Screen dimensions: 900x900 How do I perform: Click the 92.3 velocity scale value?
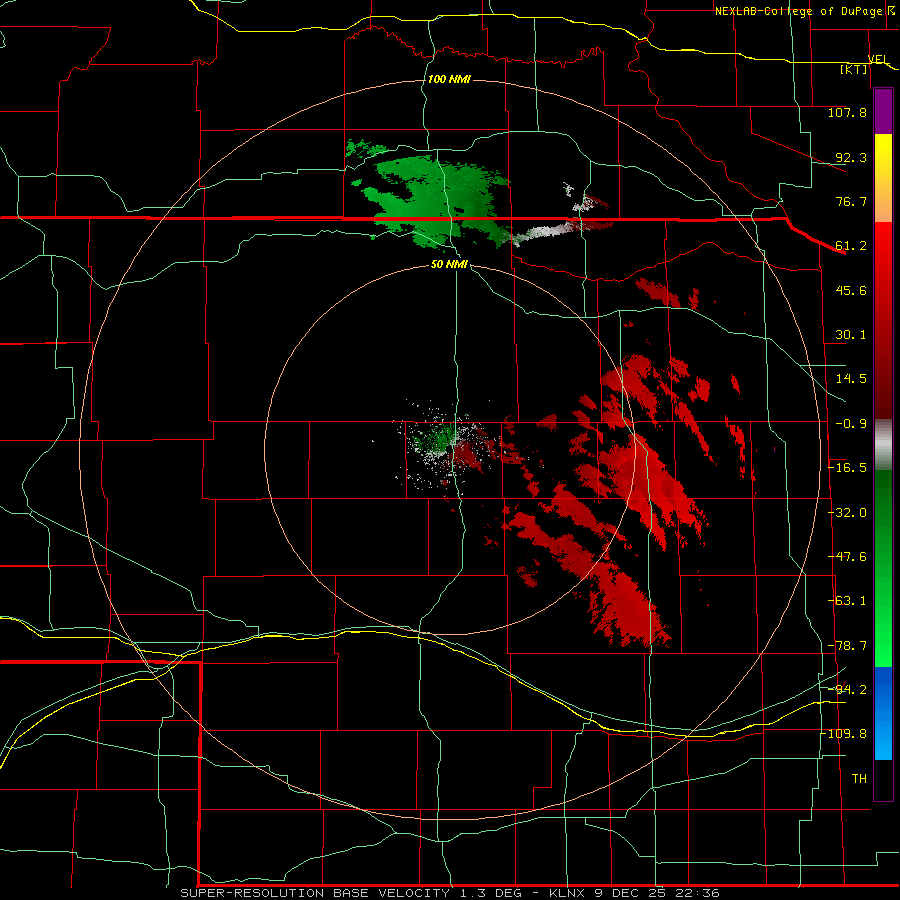click(851, 157)
